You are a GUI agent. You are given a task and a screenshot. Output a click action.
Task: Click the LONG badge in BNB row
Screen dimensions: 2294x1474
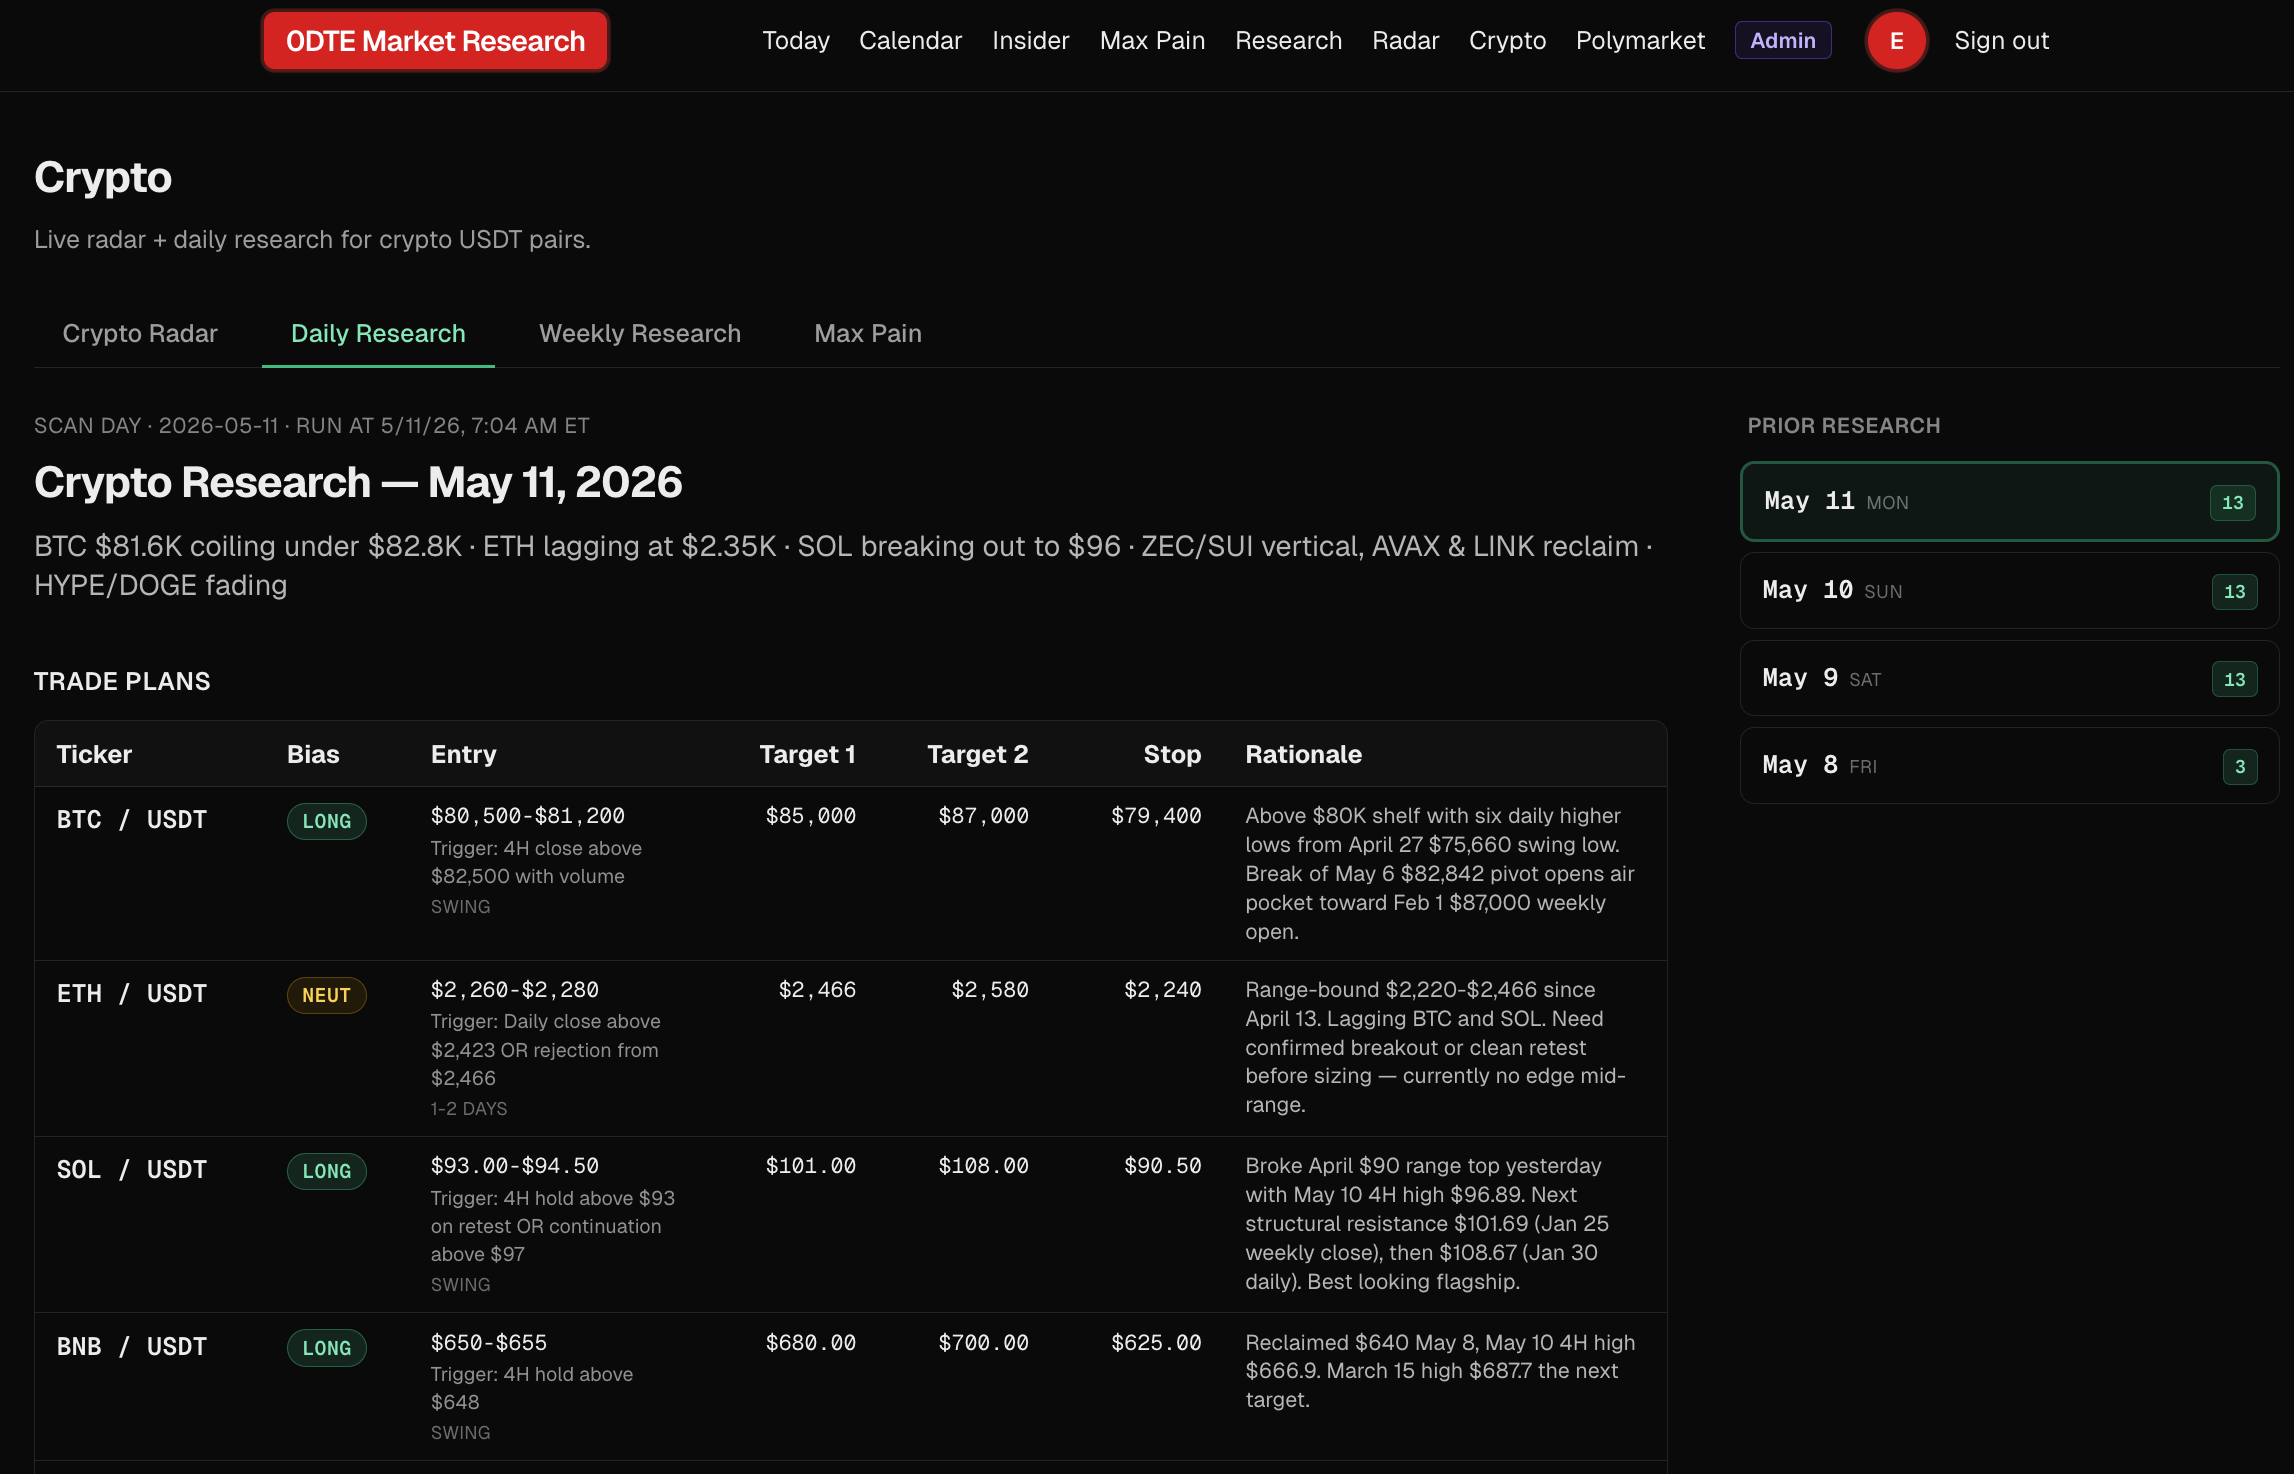327,1349
